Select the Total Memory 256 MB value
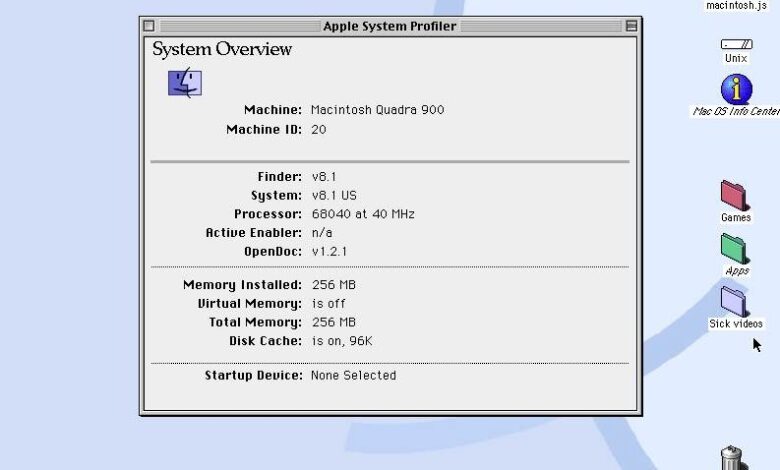 (x=334, y=322)
